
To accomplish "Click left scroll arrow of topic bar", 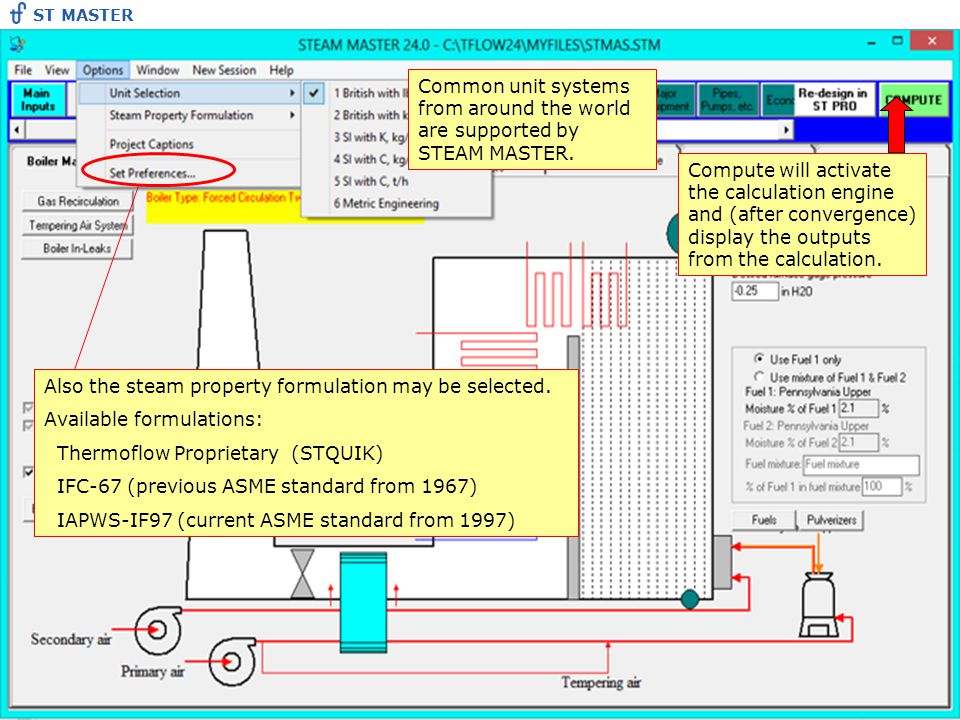I will point(17,130).
